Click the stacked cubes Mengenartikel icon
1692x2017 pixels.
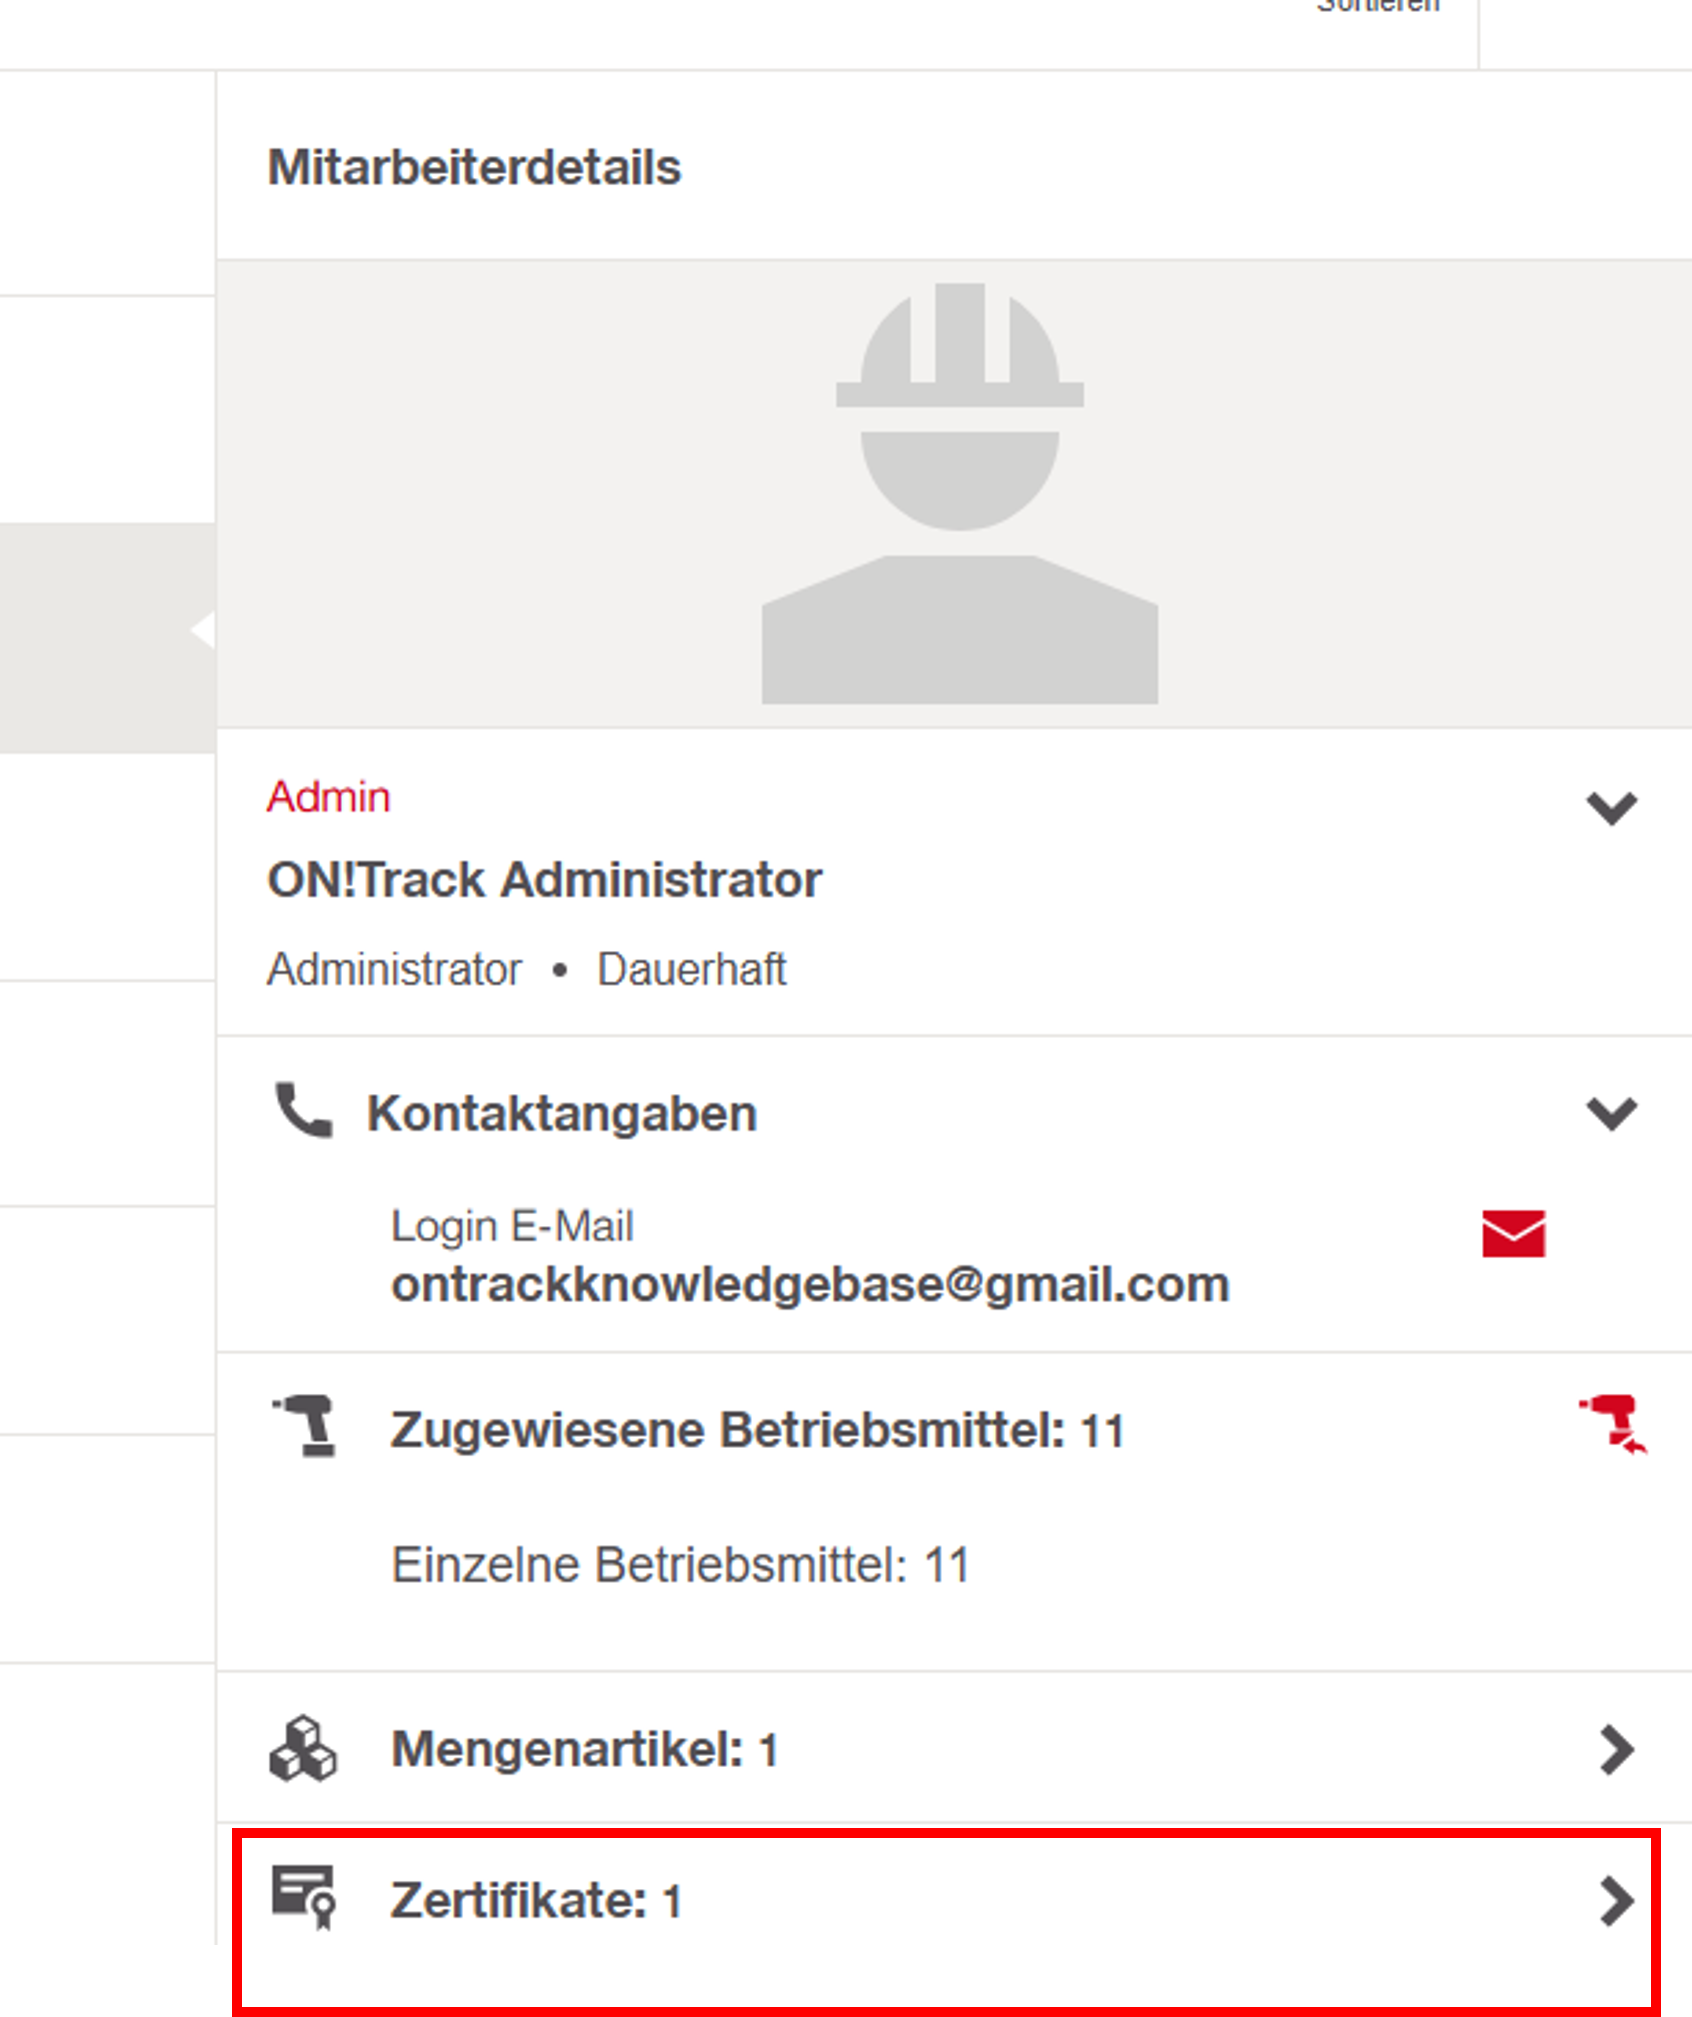[x=303, y=1749]
